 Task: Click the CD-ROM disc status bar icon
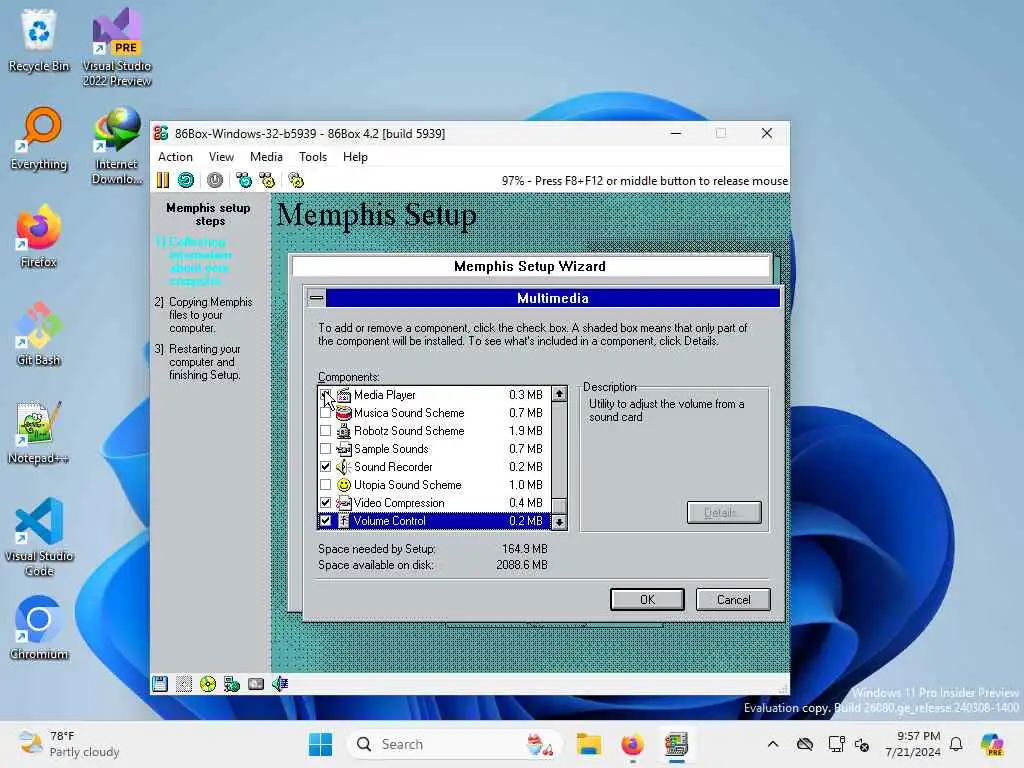click(208, 684)
